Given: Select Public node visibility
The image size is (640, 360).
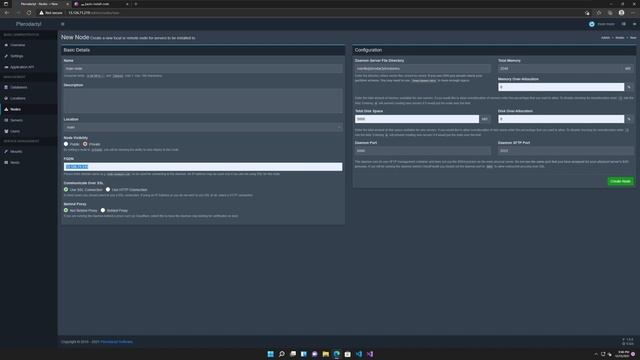Looking at the screenshot, I should (x=66, y=144).
